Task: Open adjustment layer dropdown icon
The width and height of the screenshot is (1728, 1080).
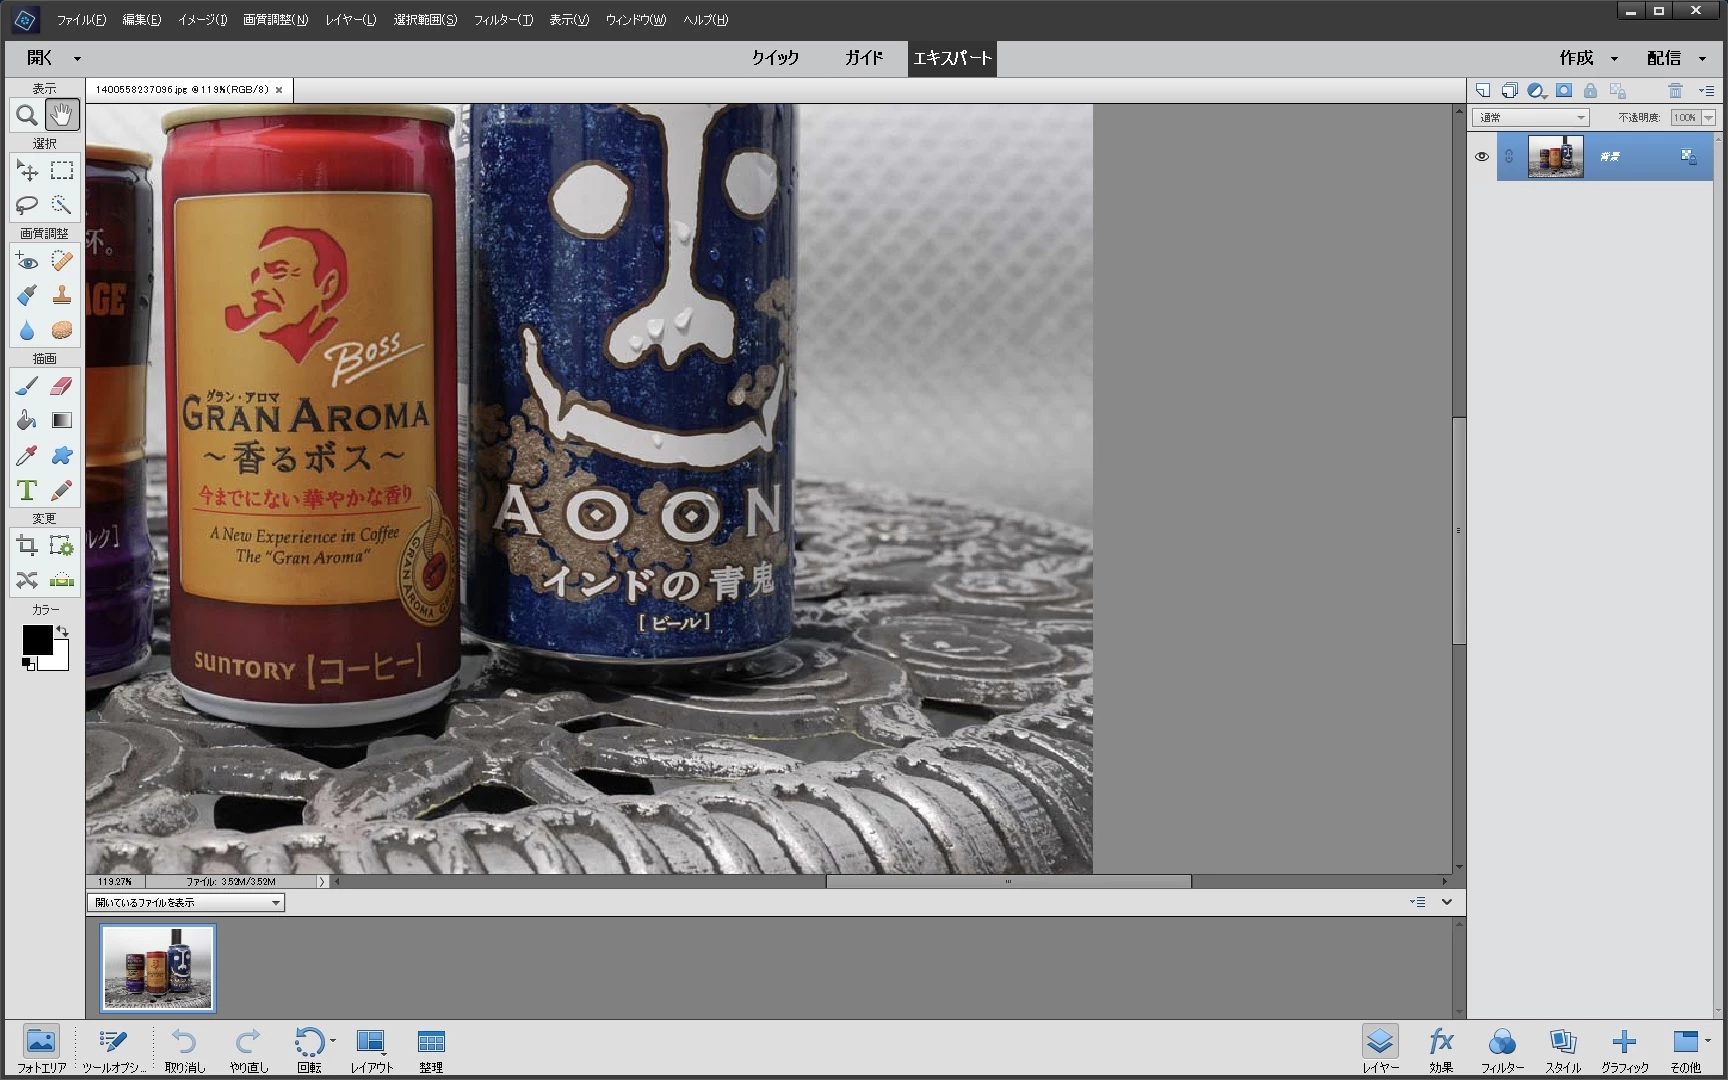Action: tap(1538, 90)
